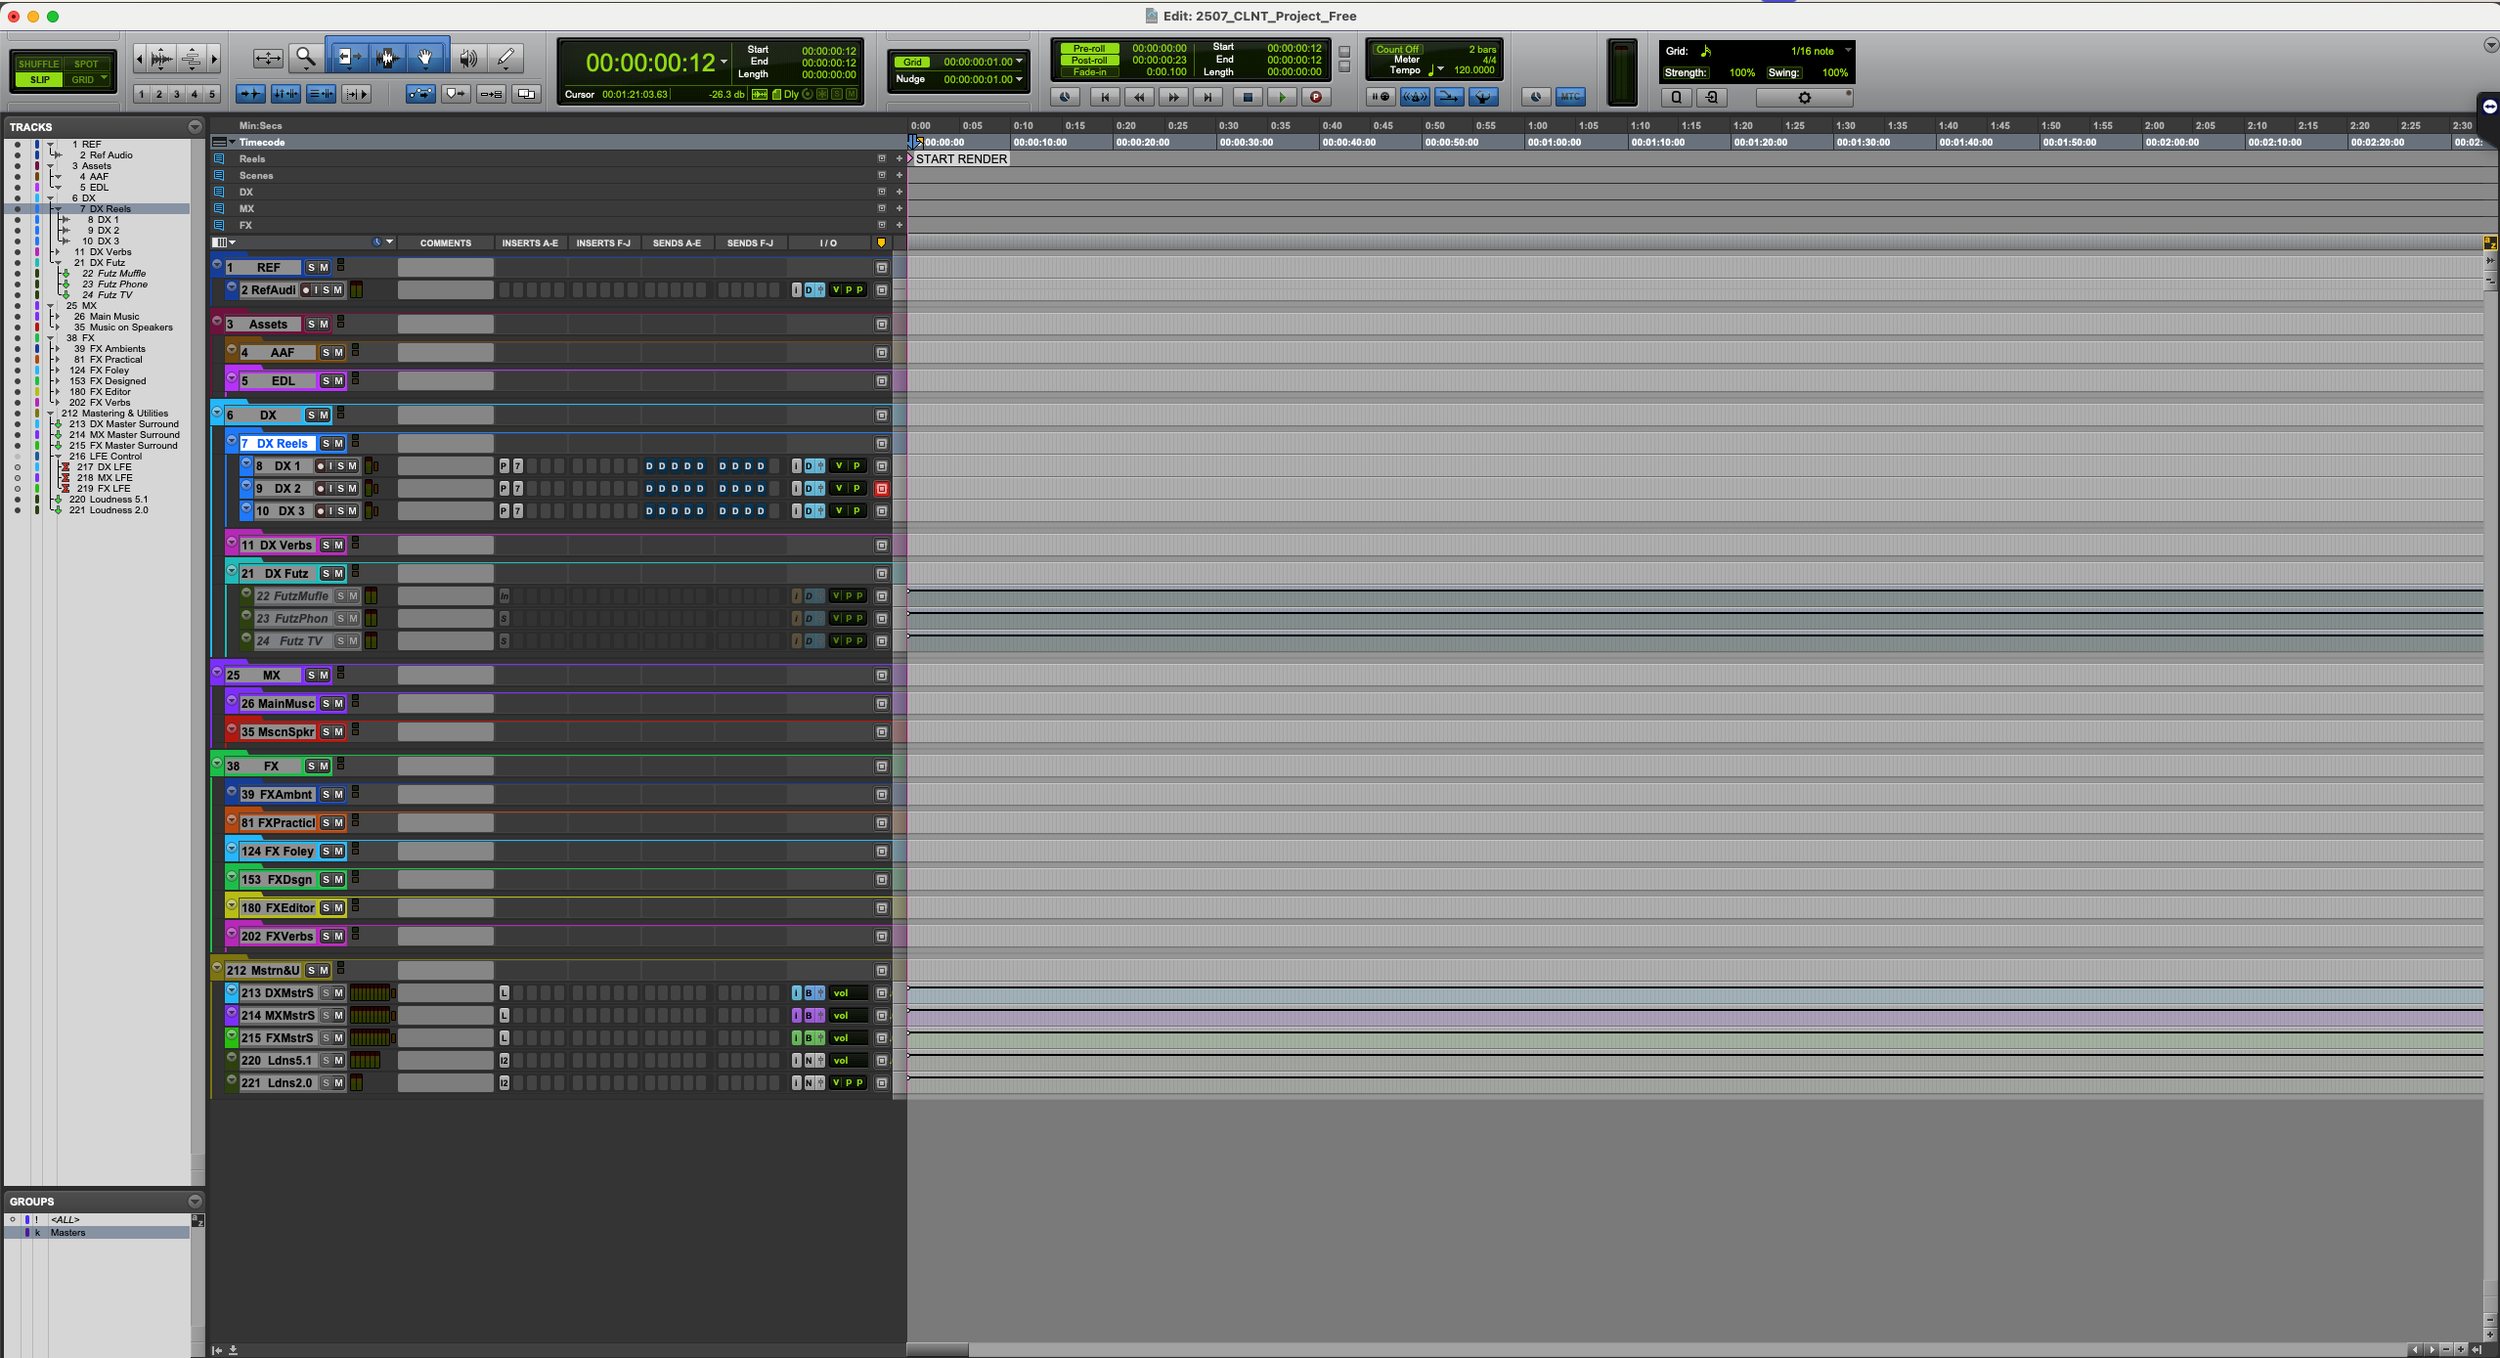Record-enable the DX 2 track
This screenshot has width=2500, height=1358.
click(x=320, y=488)
